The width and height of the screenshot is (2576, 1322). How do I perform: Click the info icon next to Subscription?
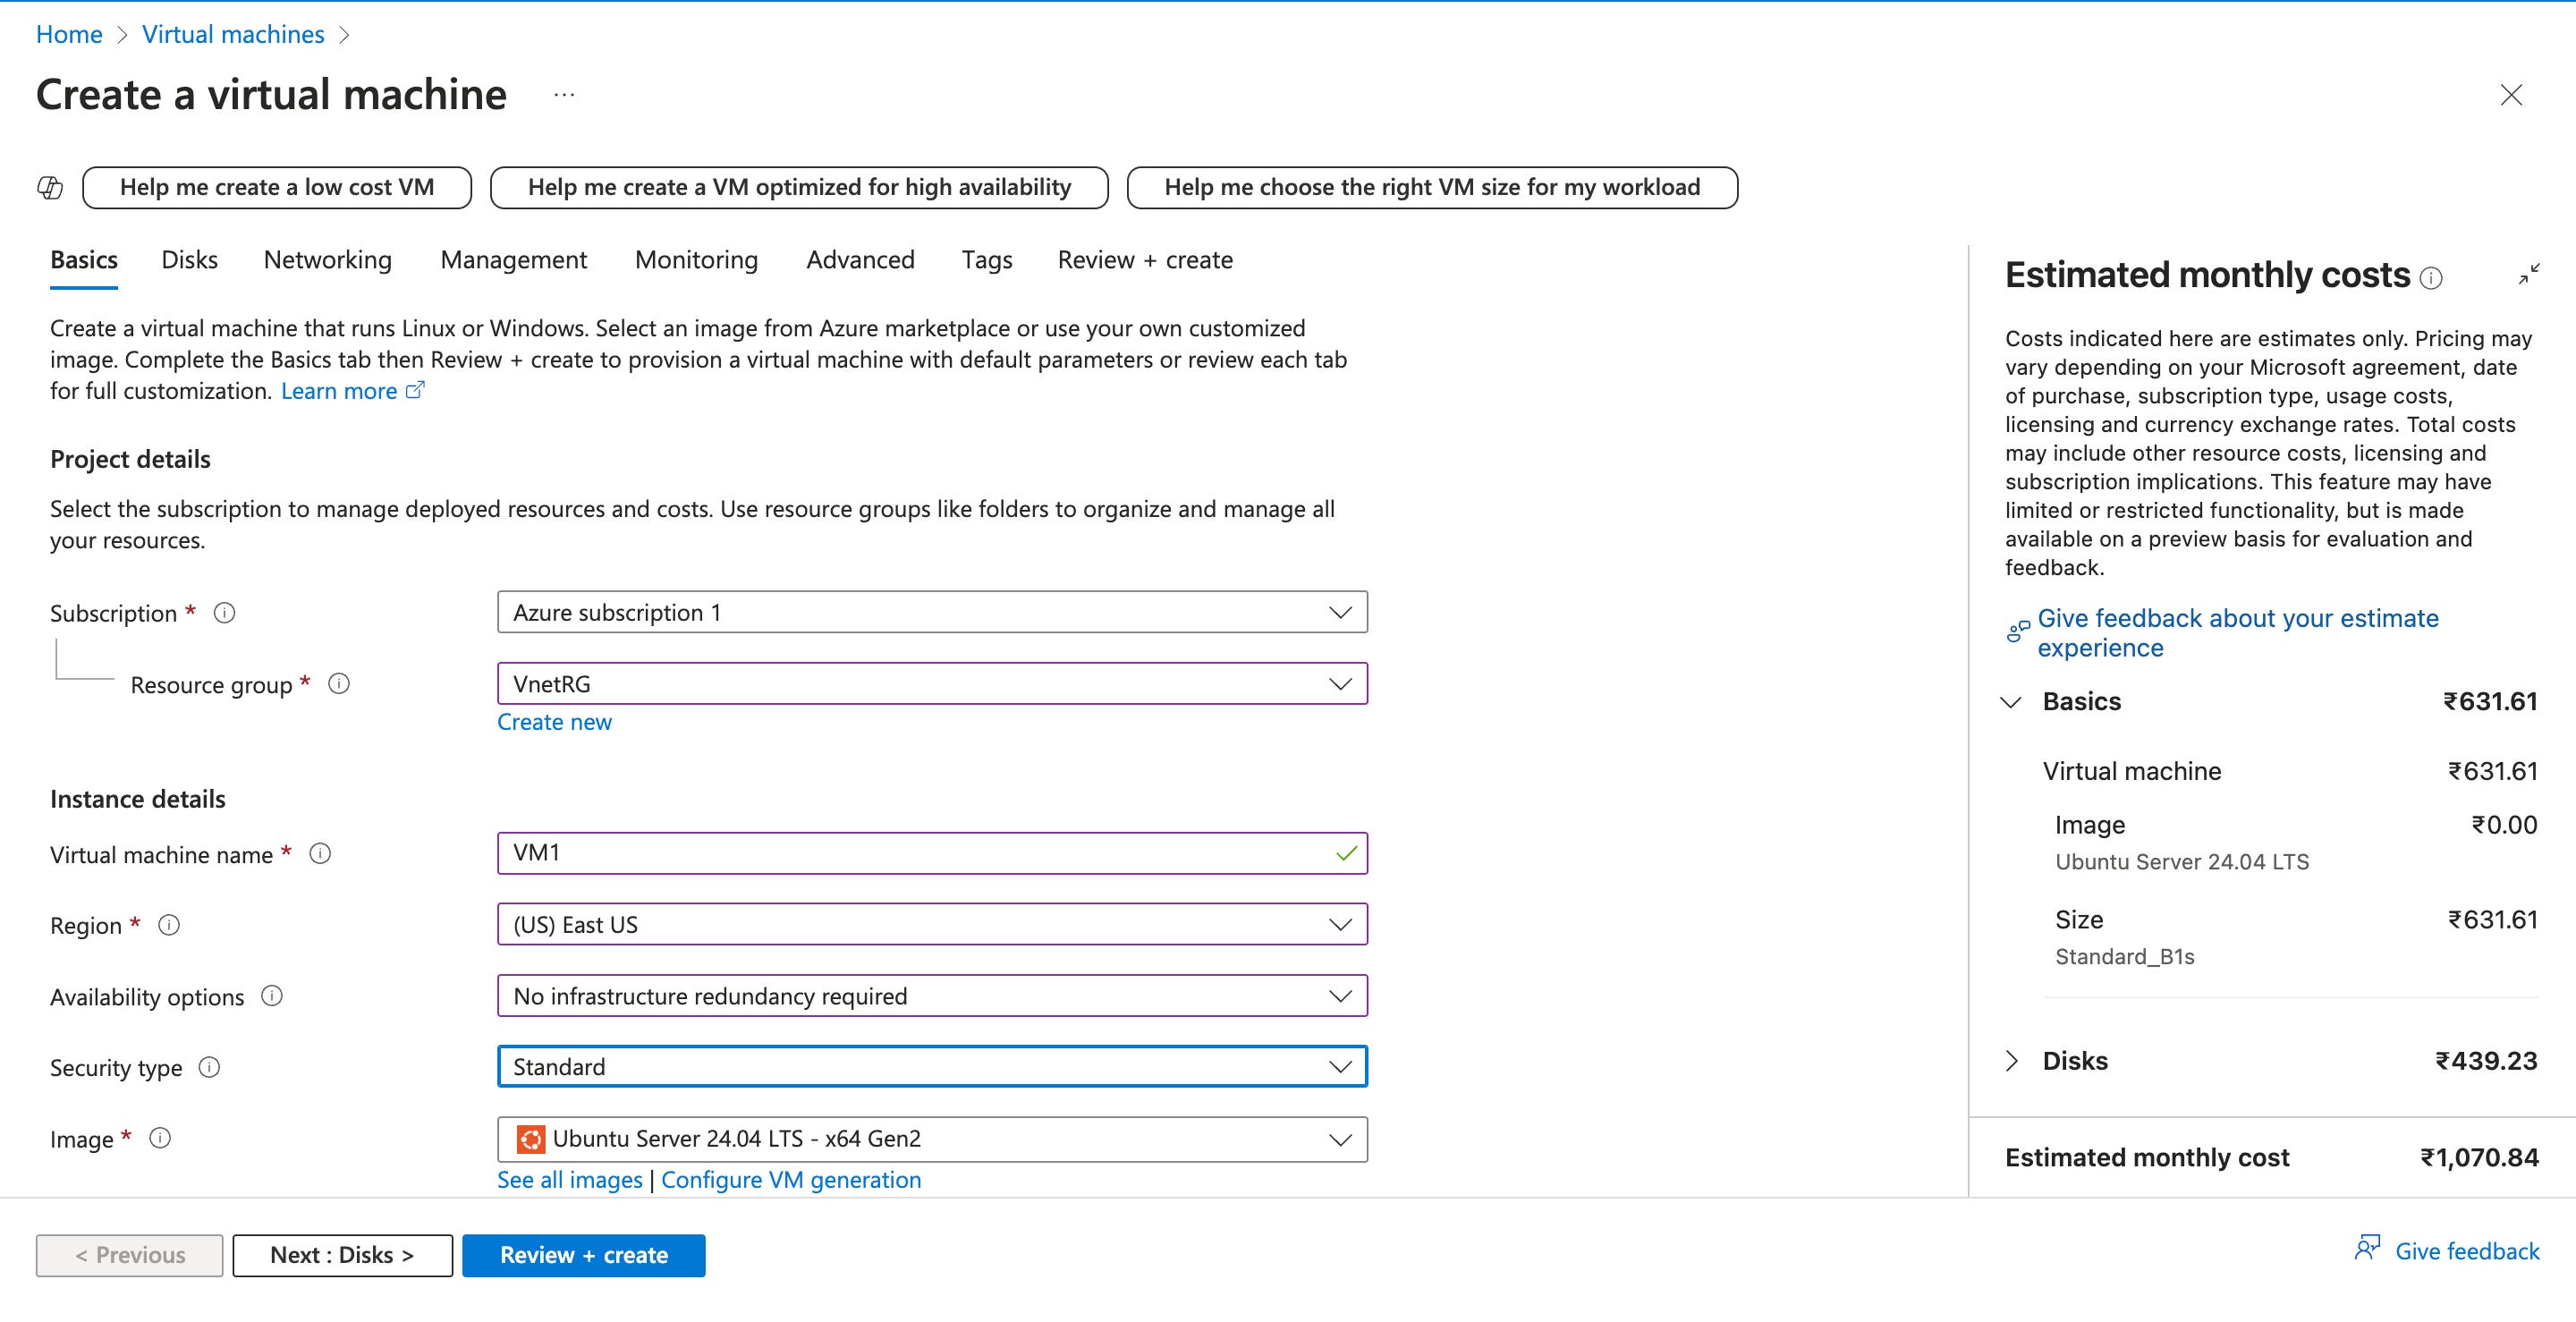[x=224, y=613]
